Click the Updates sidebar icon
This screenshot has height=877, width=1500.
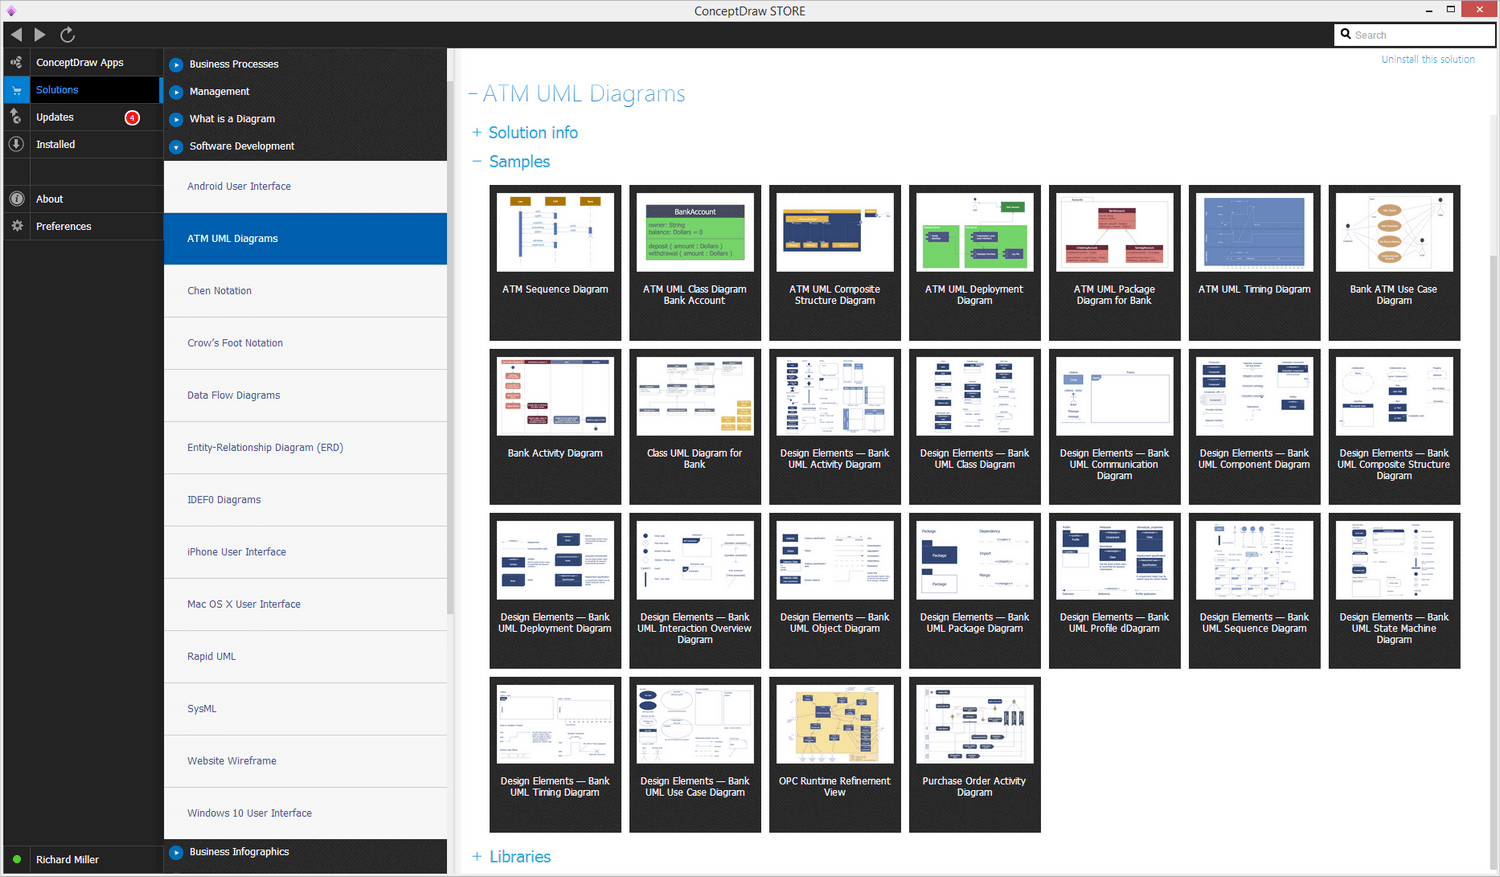tap(16, 117)
